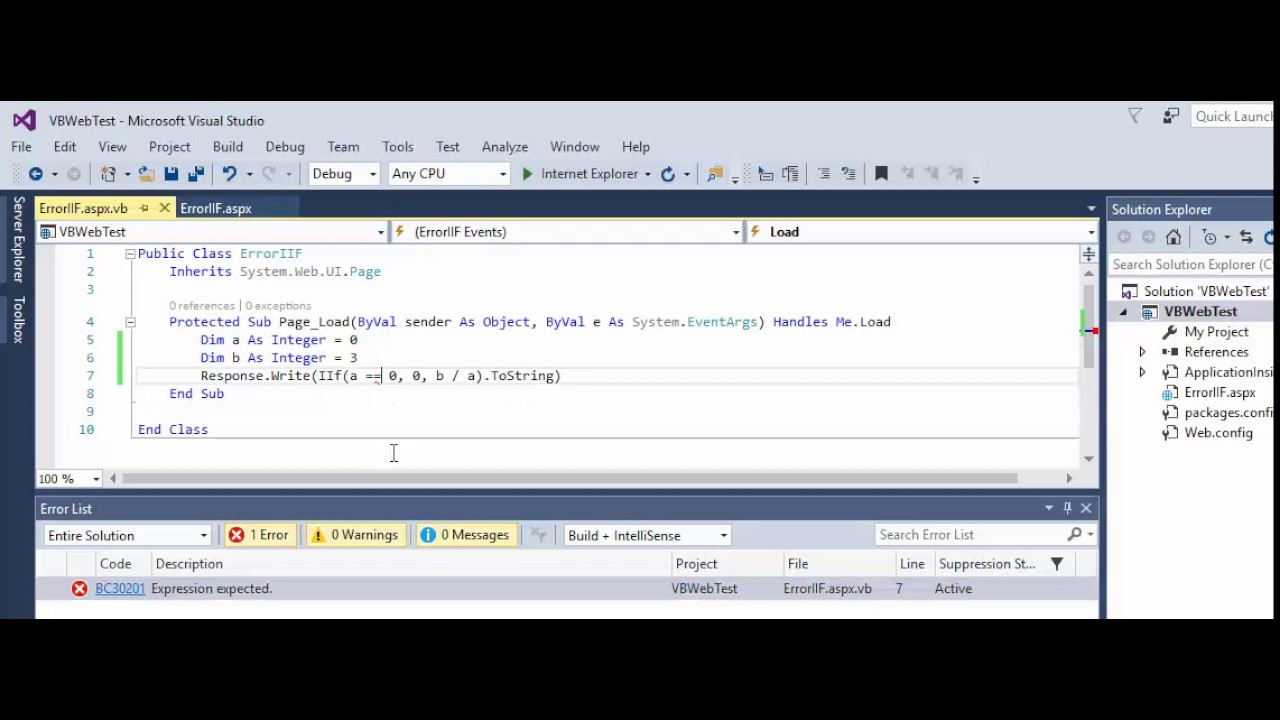Click the Open File folder icon
This screenshot has width=1280, height=720.
coord(147,174)
